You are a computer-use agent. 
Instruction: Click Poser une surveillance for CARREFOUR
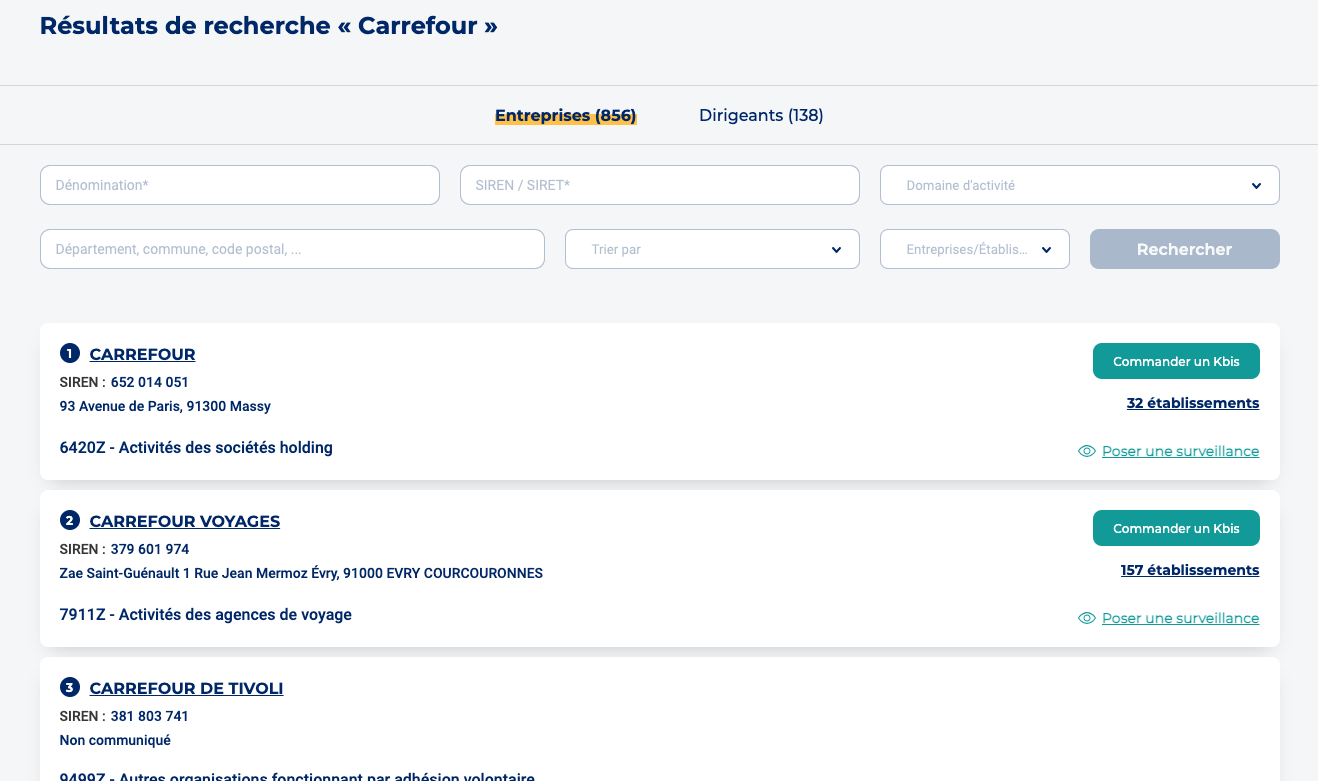pos(1180,451)
